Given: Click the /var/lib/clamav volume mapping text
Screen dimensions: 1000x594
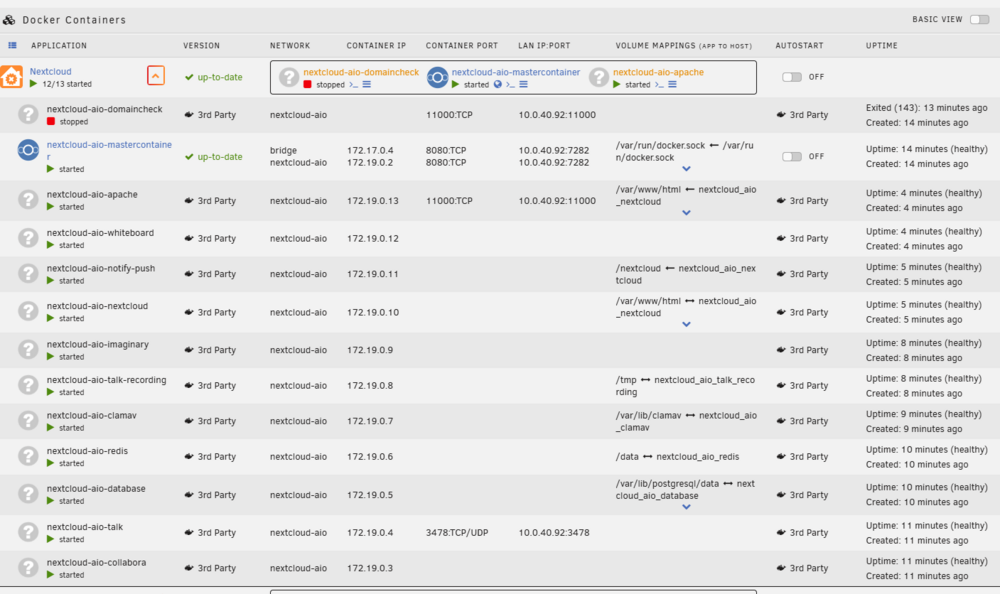Looking at the screenshot, I should [686, 421].
